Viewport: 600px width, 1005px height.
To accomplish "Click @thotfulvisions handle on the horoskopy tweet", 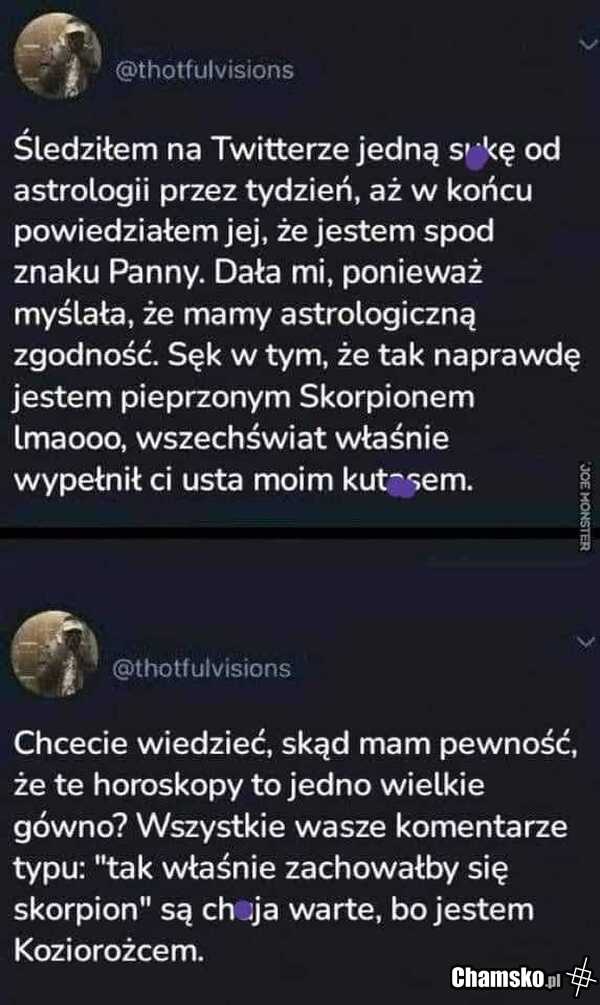I will pyautogui.click(x=202, y=669).
